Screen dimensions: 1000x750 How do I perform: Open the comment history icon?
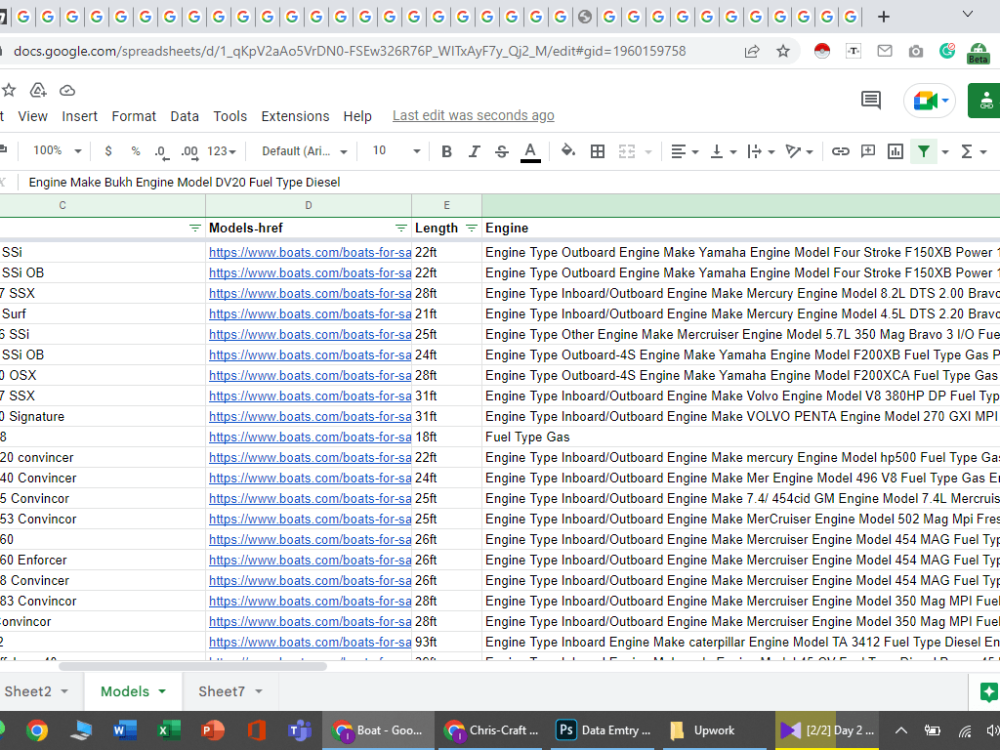point(871,99)
